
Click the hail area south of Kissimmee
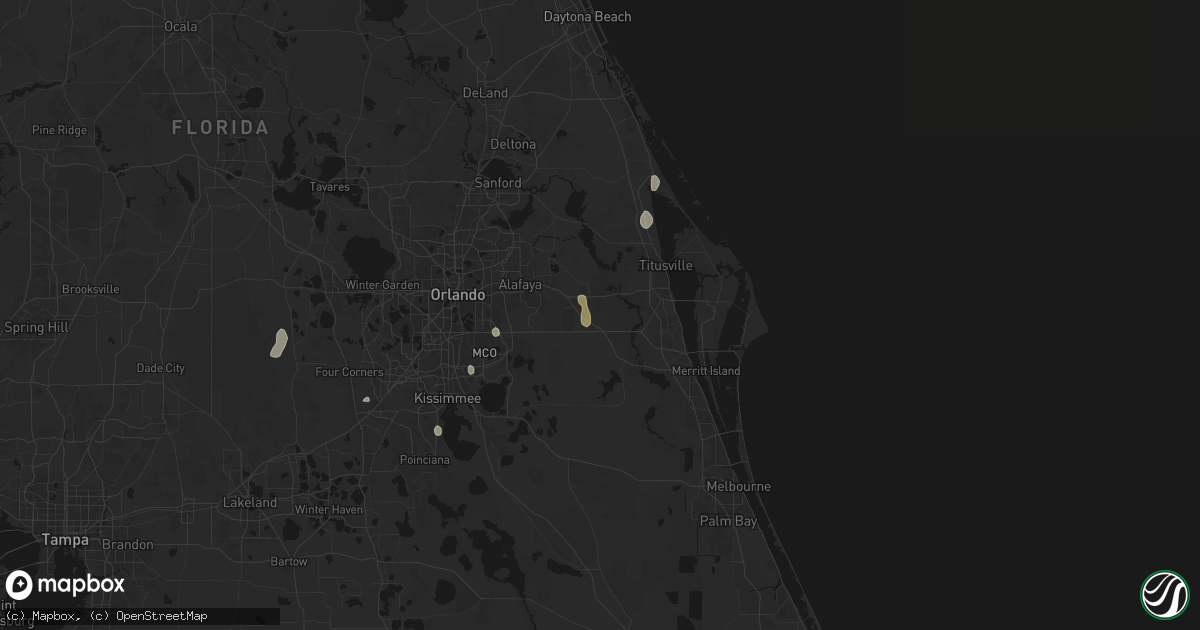[x=438, y=431]
